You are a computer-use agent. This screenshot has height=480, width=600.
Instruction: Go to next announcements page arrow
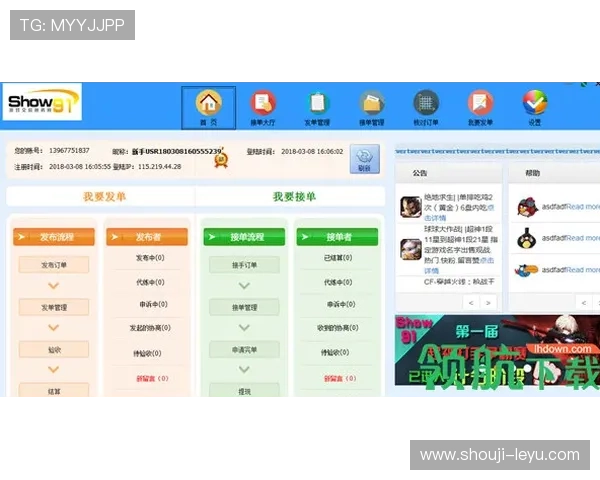488,303
